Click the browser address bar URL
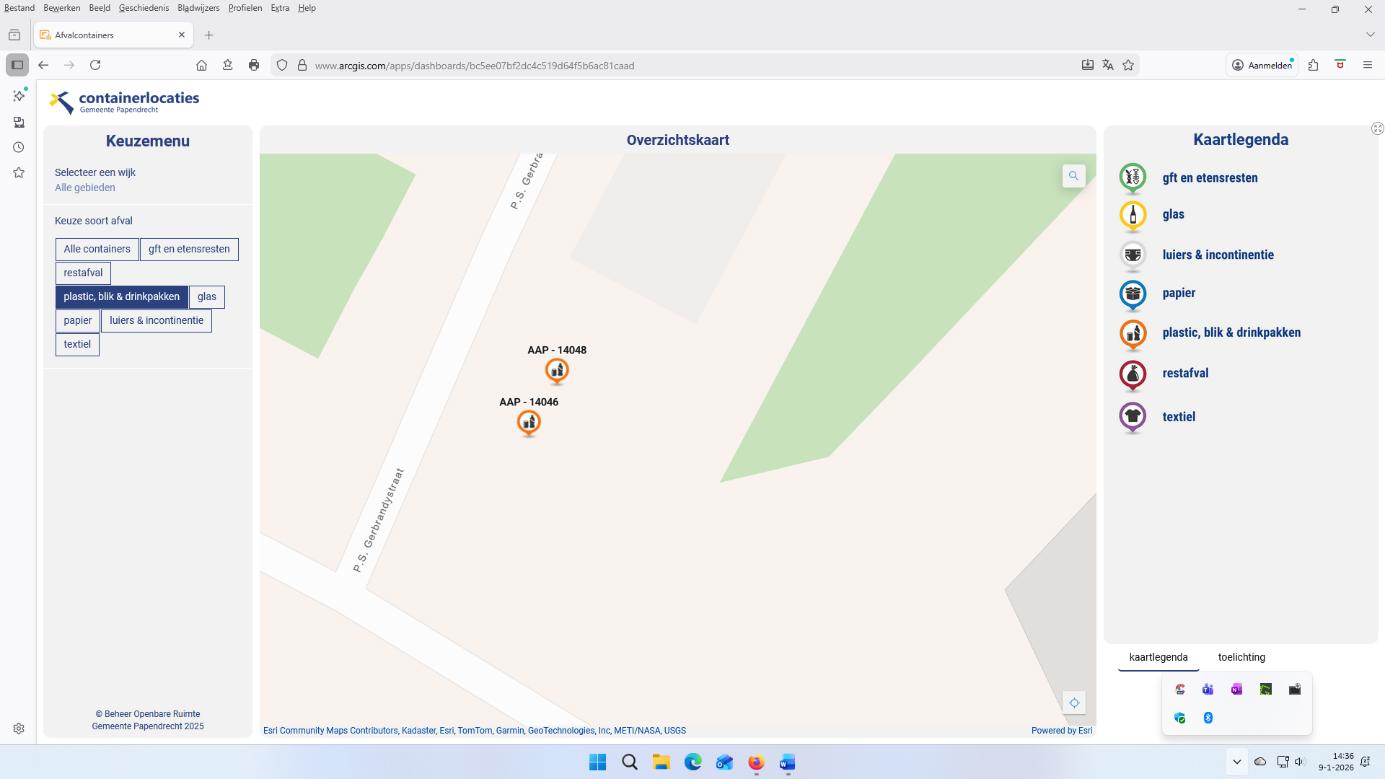 (474, 65)
